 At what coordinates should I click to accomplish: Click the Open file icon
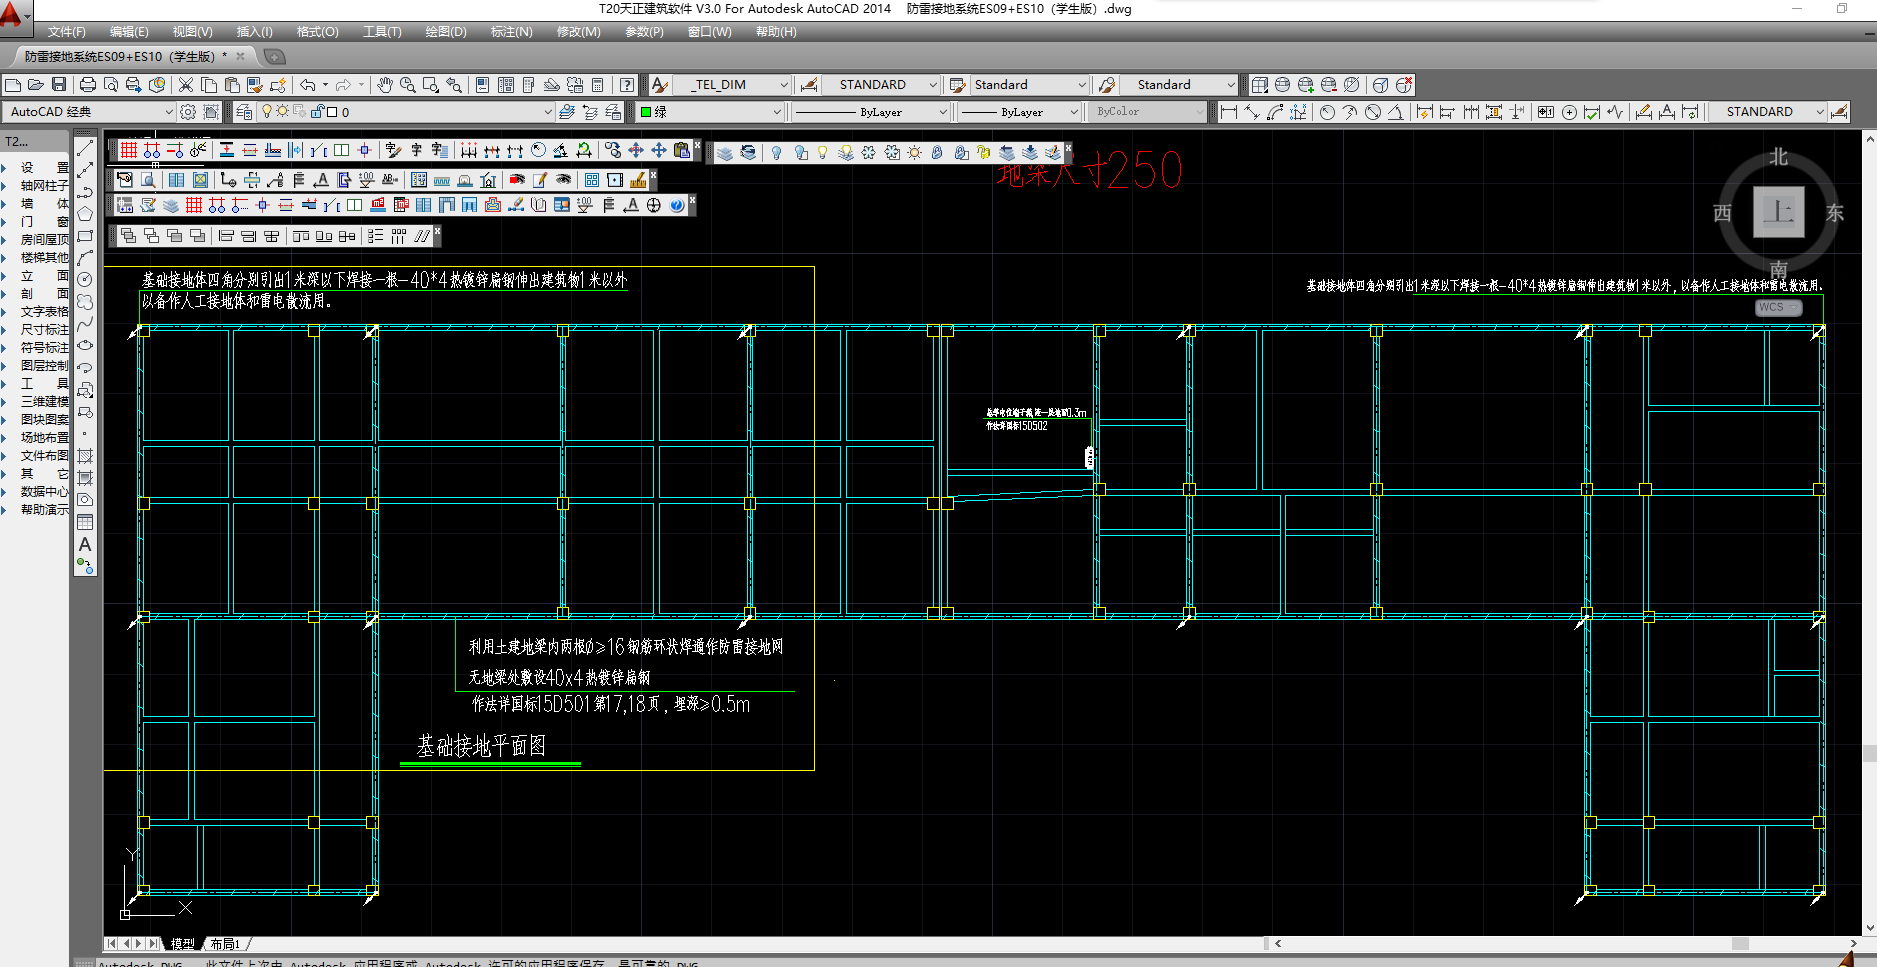(35, 85)
